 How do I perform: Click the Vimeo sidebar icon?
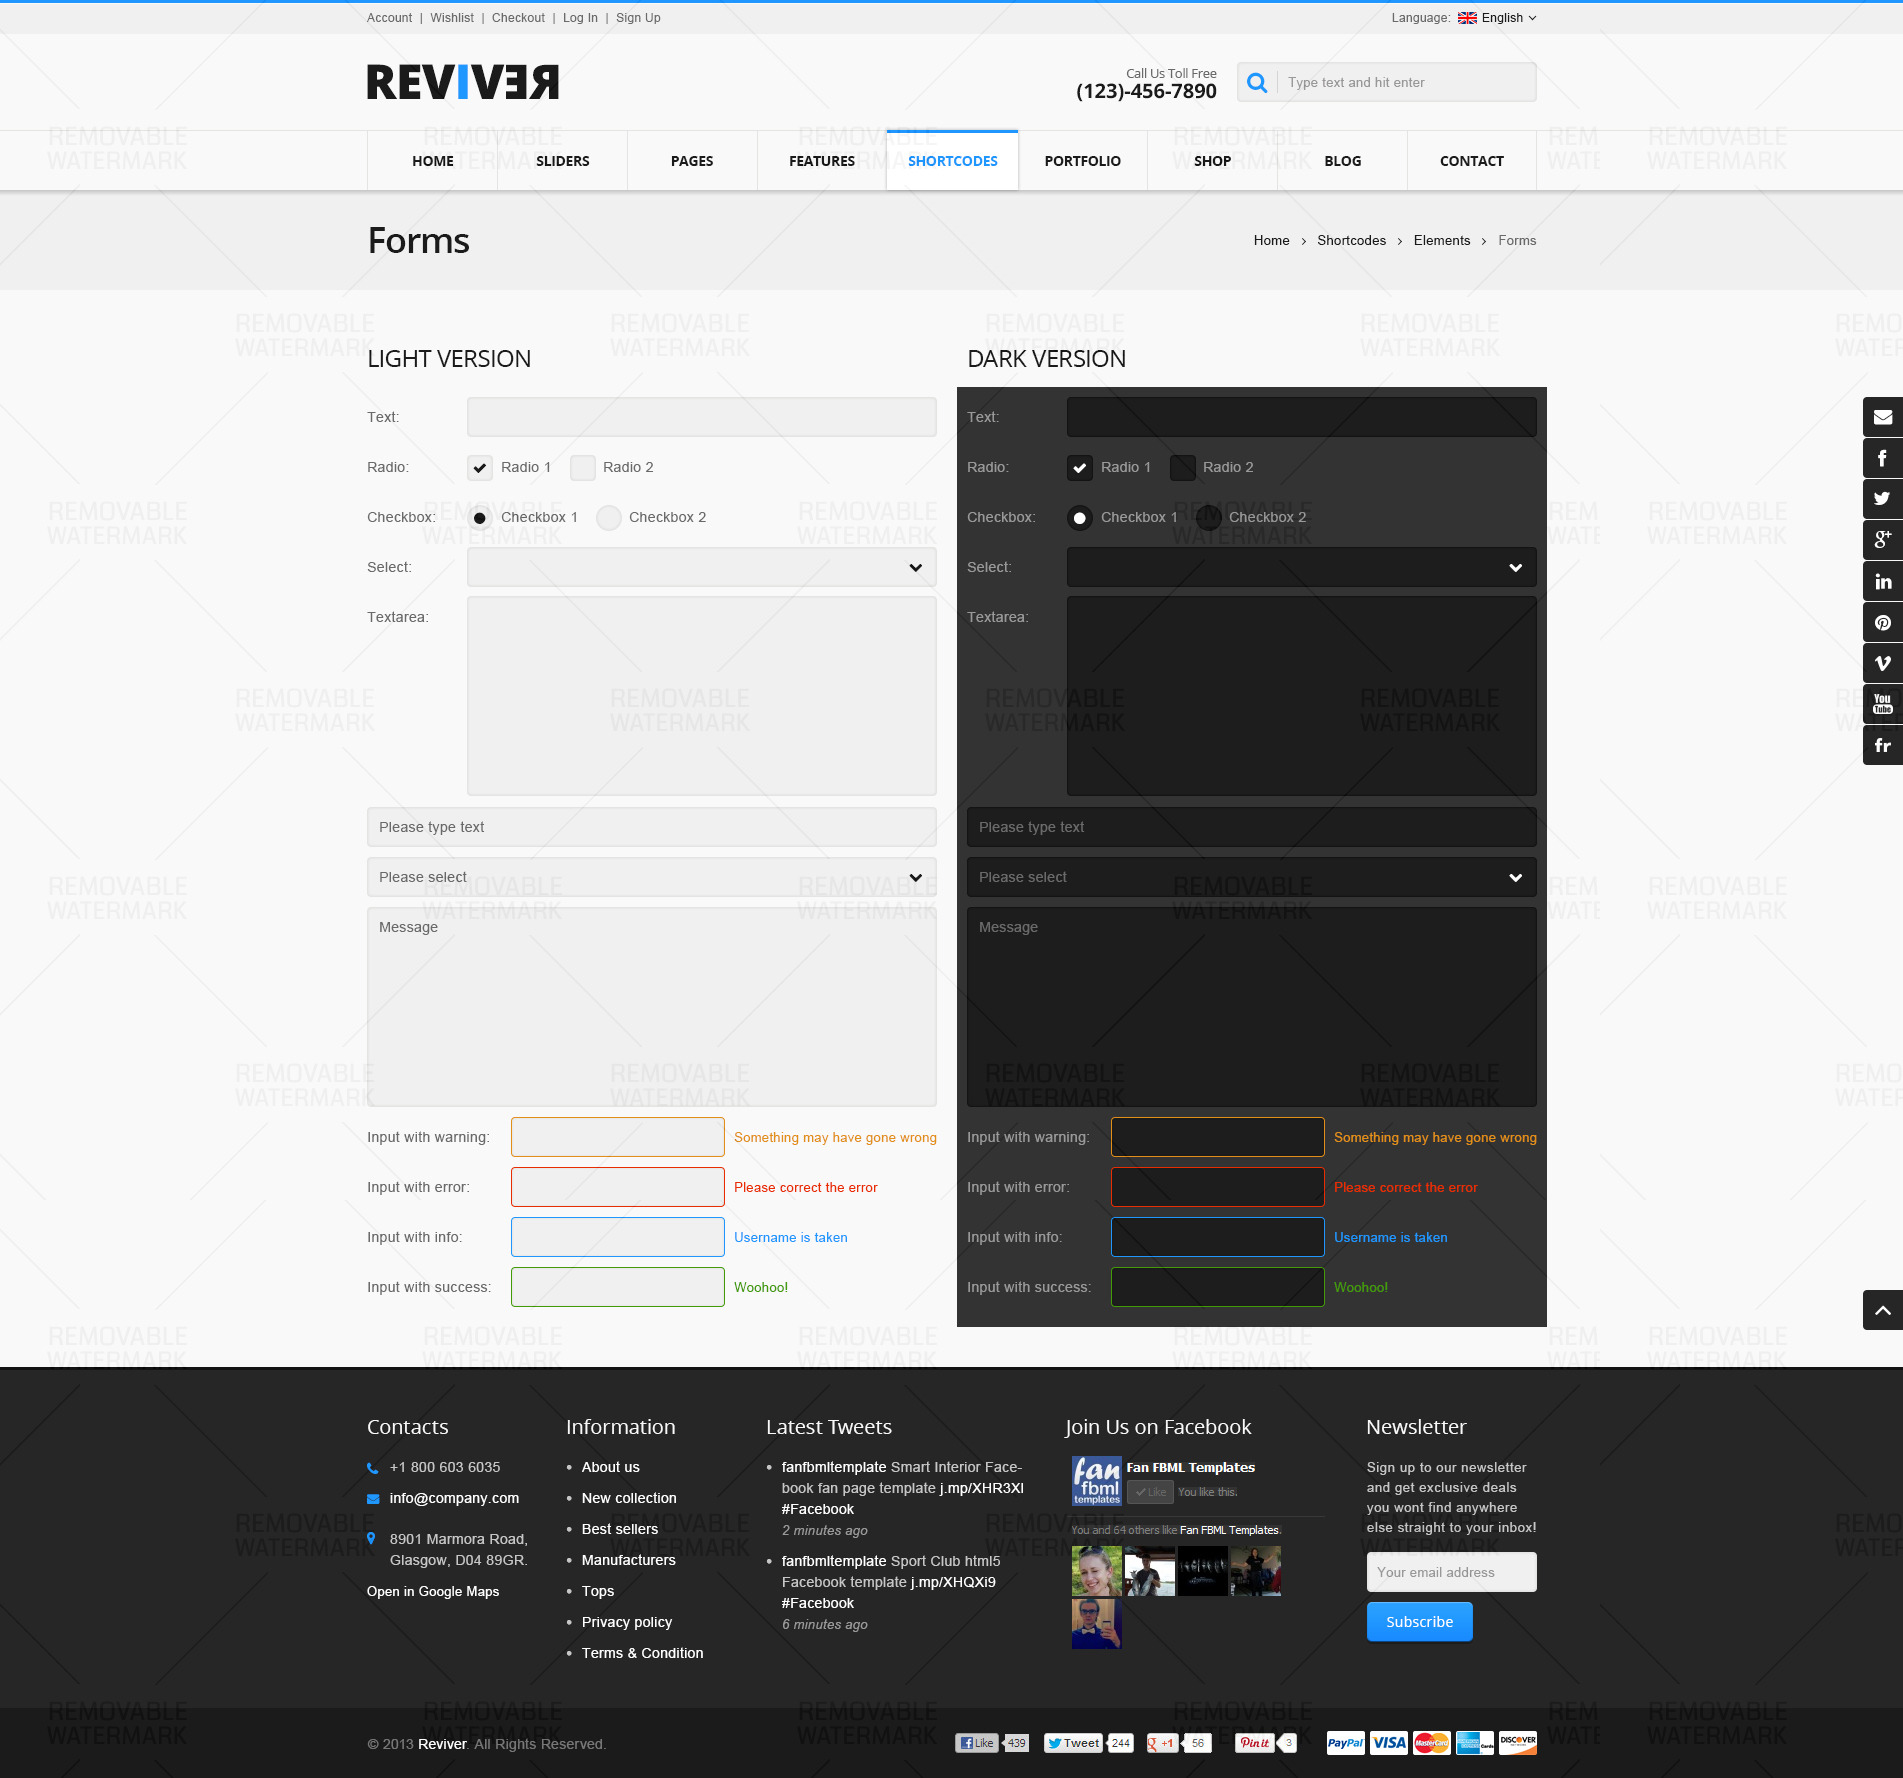click(x=1883, y=663)
